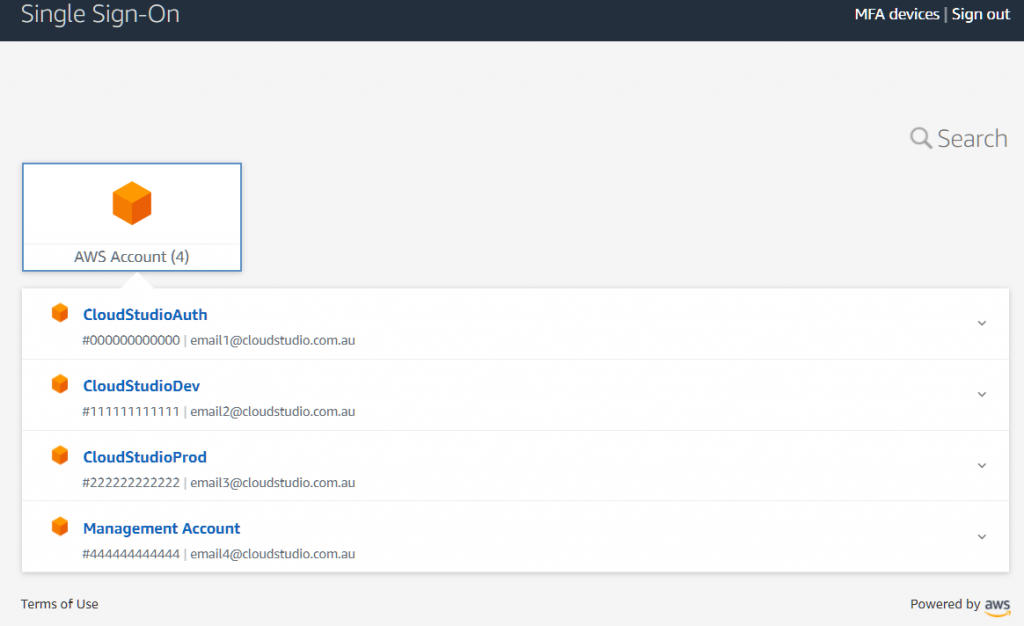Click email1@cloudstudio.com.au text
This screenshot has height=626, width=1024.
point(272,340)
